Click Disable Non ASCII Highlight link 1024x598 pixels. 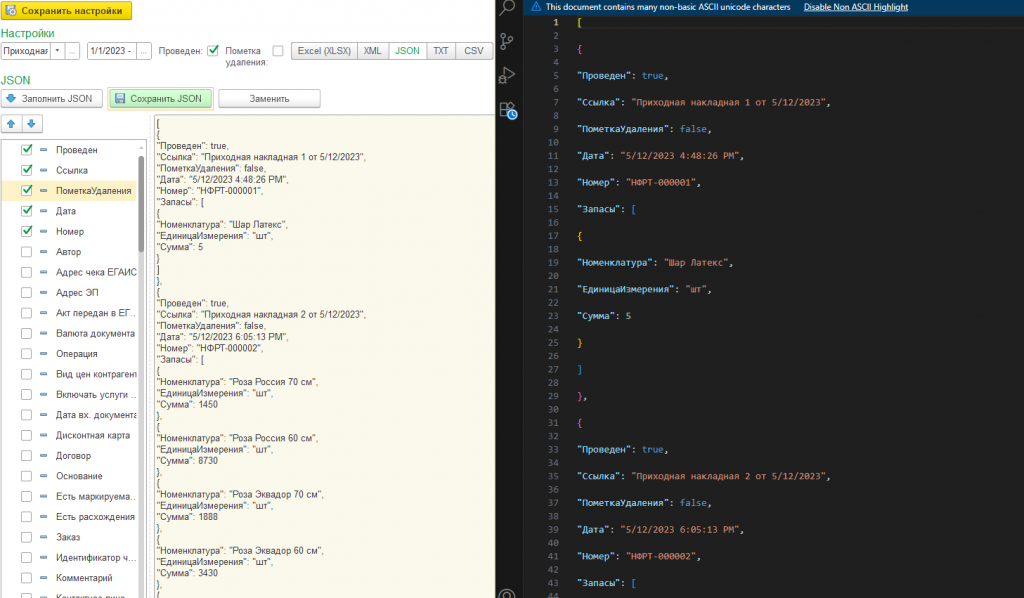coord(856,7)
